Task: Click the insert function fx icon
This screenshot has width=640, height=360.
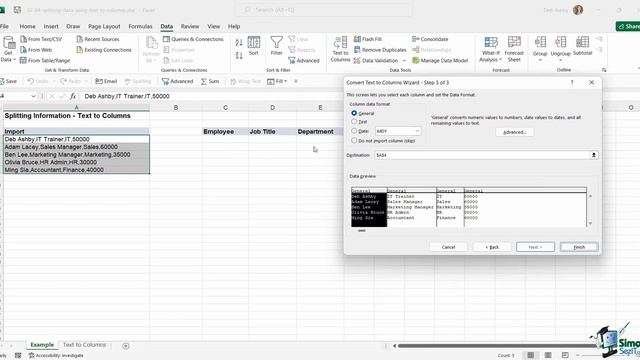Action: (73, 96)
